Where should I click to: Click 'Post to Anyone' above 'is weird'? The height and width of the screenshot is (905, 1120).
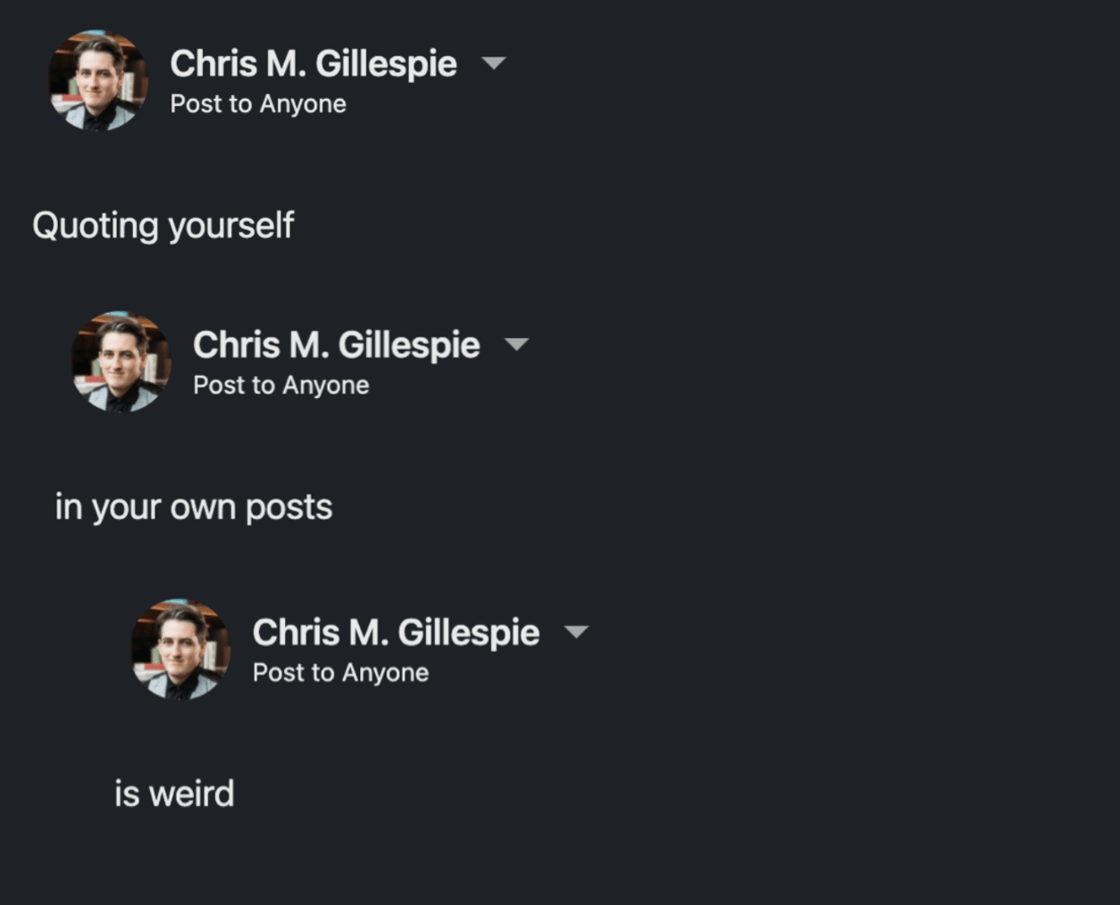tap(340, 673)
